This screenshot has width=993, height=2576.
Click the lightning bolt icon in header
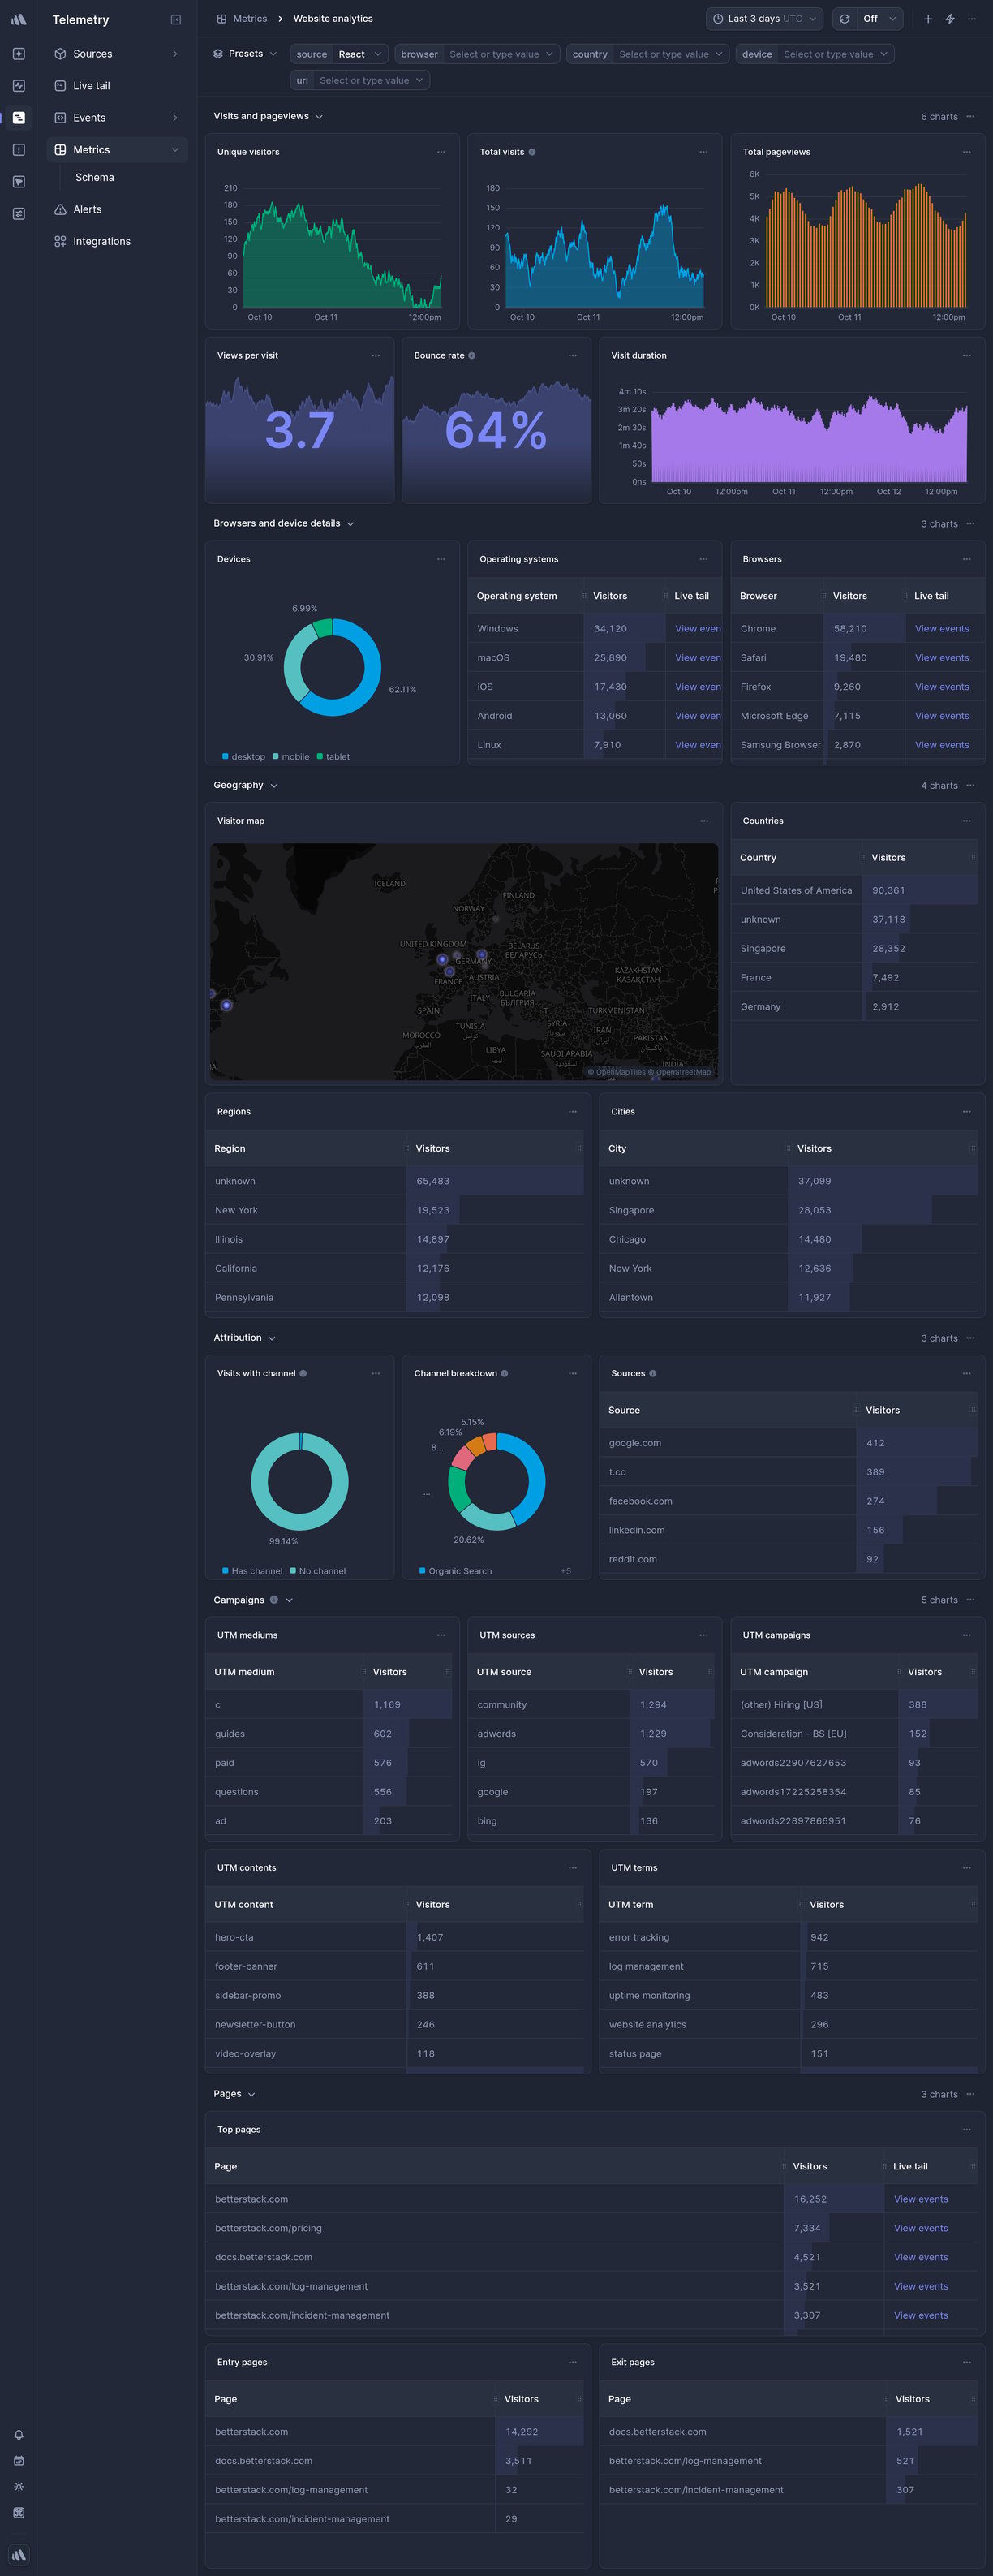pos(950,18)
